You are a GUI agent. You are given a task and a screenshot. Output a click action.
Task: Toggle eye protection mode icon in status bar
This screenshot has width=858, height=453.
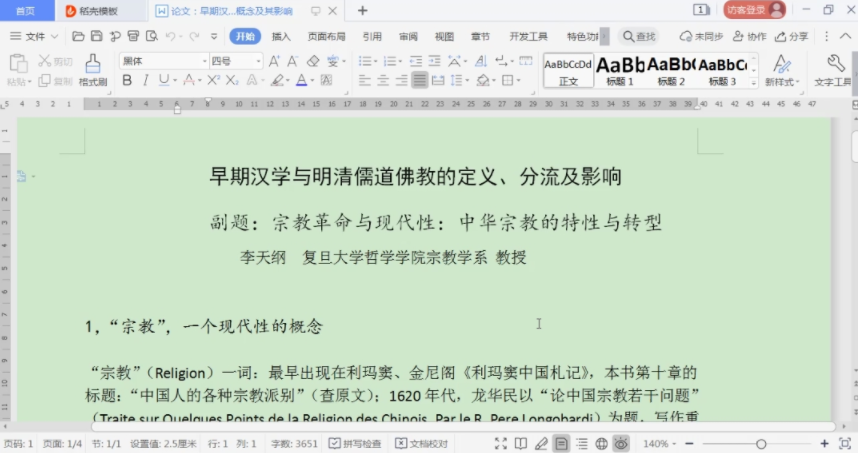621,443
